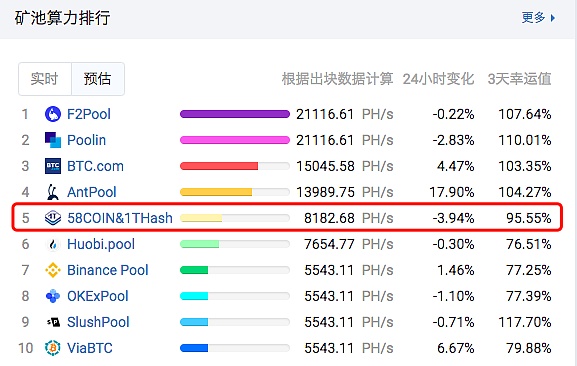Click the 58COIN&1THash logo icon
This screenshot has height=366, width=577.
click(53, 218)
